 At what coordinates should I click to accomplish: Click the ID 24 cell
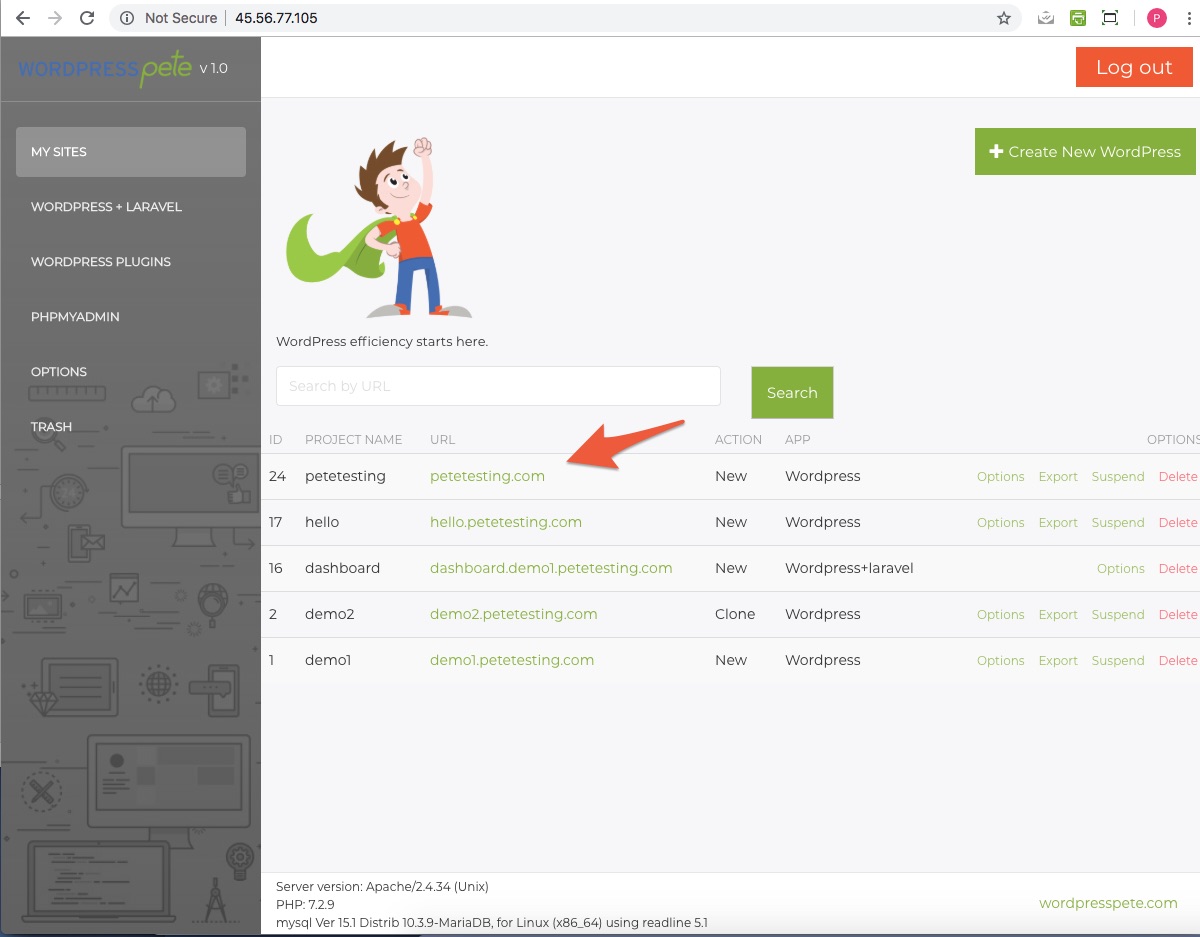pyautogui.click(x=277, y=477)
